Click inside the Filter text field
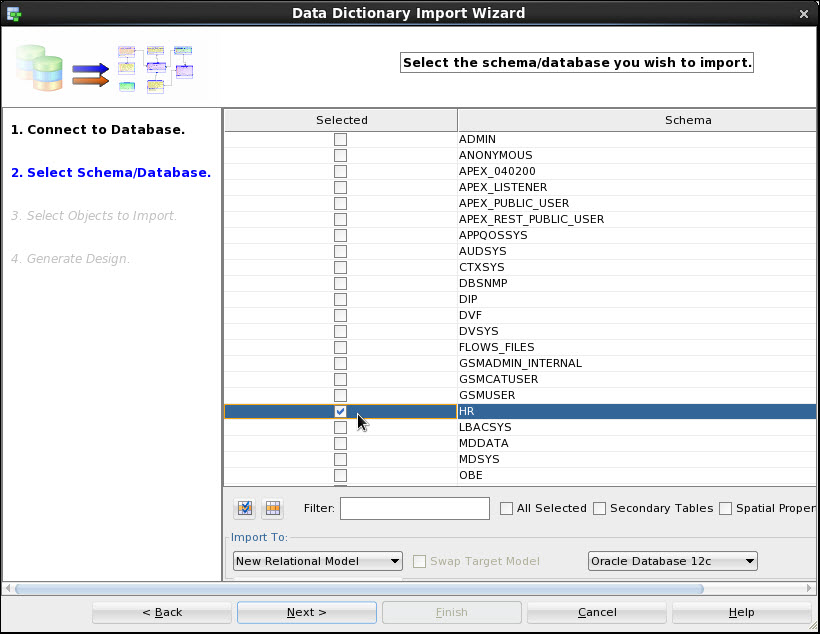Screen dimensions: 820x634 click(x=414, y=508)
